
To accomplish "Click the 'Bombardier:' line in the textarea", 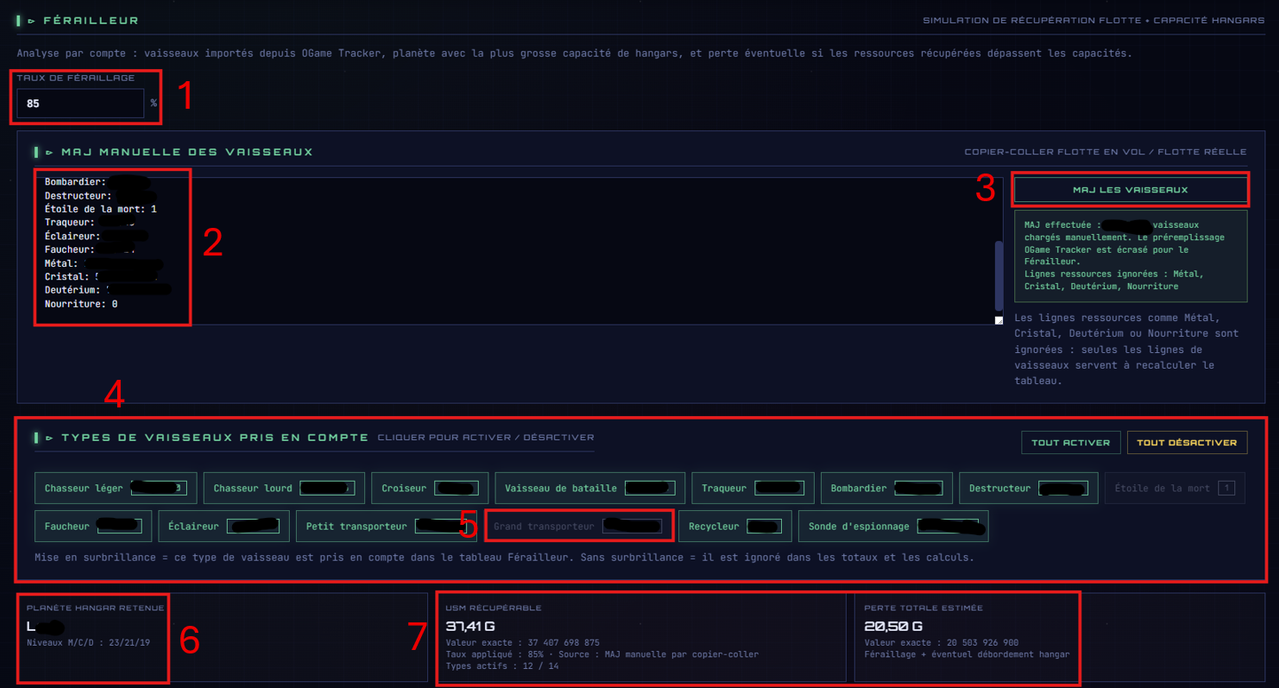I will coord(76,182).
